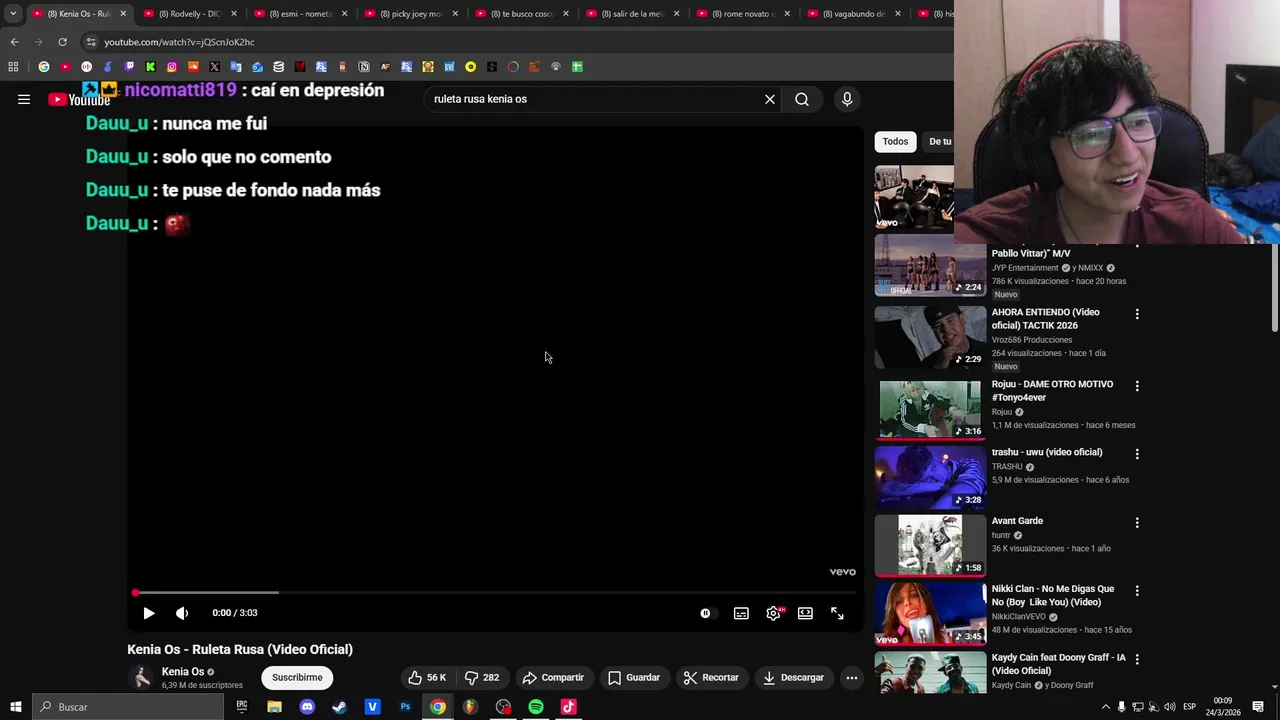Like the video with 56 K likes
The image size is (1280, 720).
pos(427,677)
